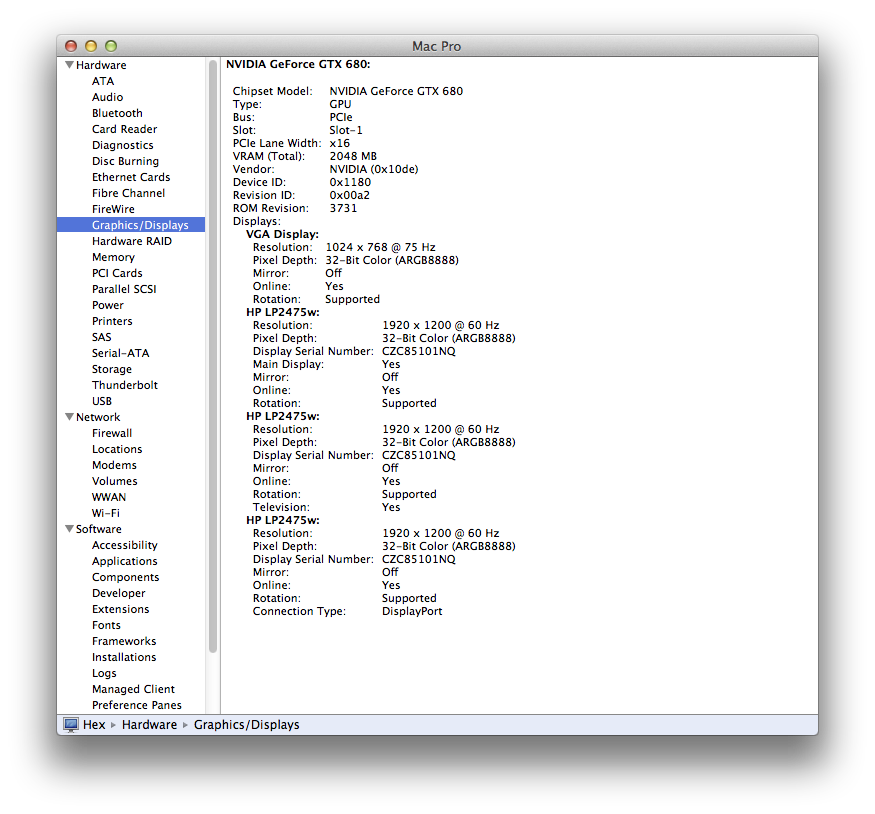Open Thunderbolt entry
Image resolution: width=875 pixels, height=814 pixels.
click(x=124, y=385)
